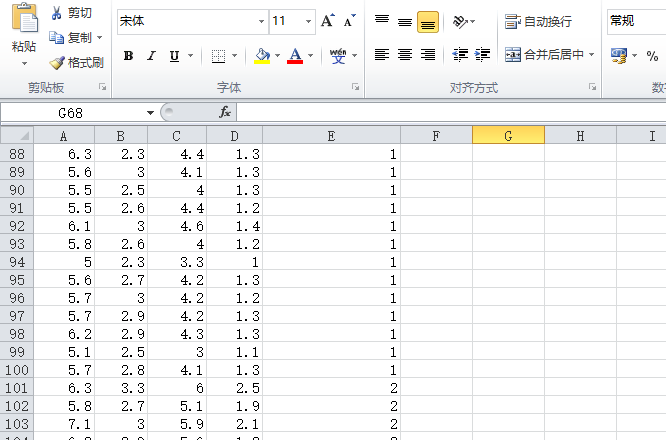Toggle Bold formatting
Screen dimensions: 666x440
128,56
